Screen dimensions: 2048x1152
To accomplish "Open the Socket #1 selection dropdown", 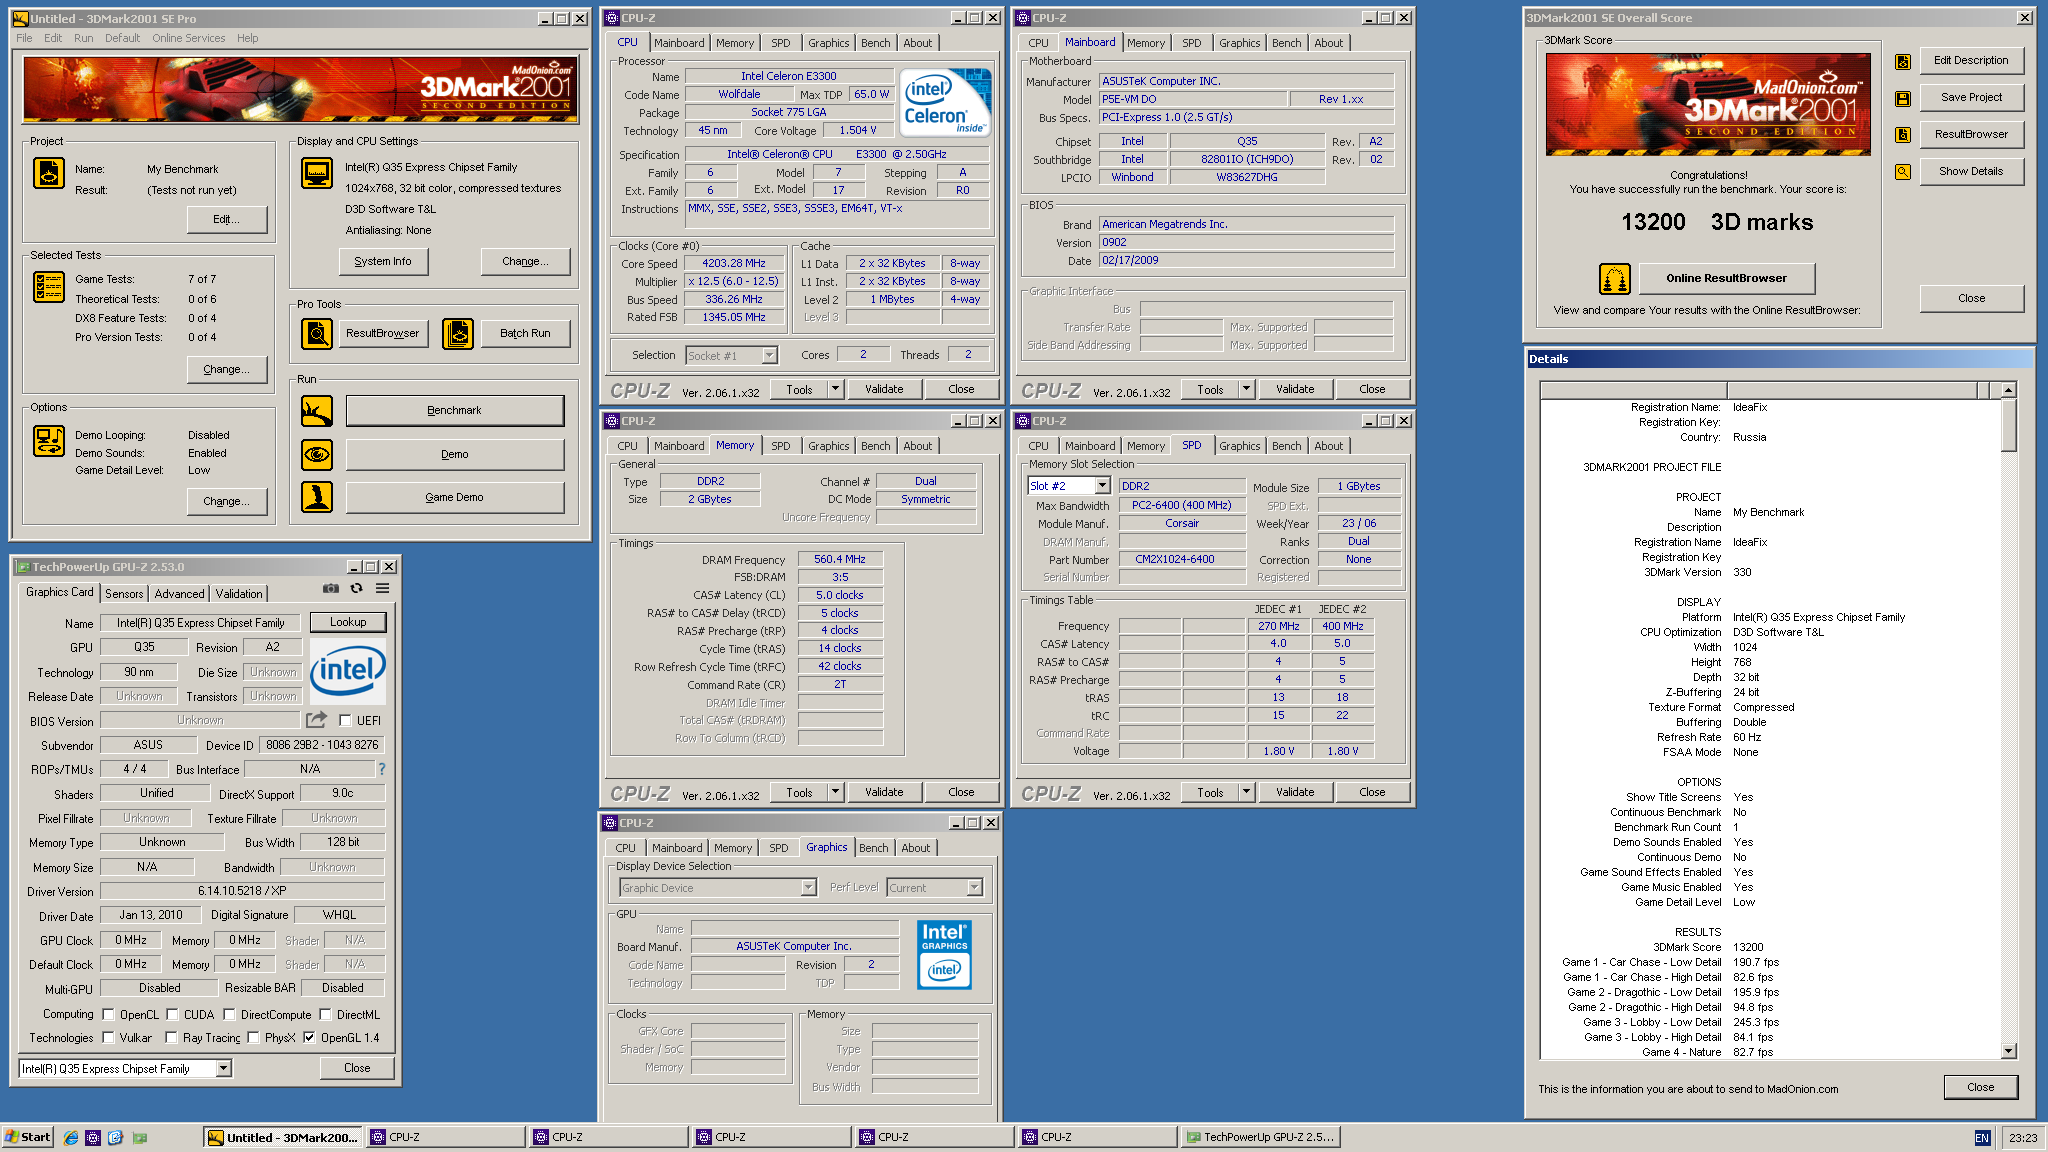I will (769, 355).
